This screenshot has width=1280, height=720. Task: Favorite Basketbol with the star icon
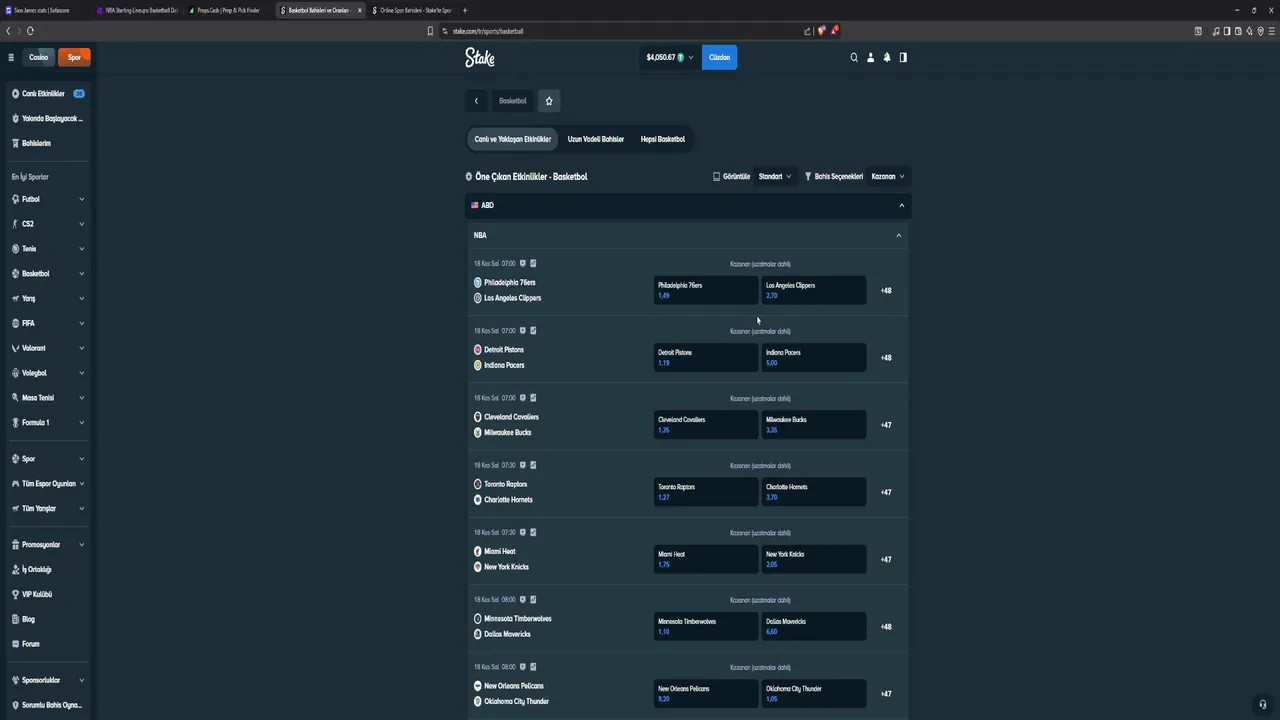tap(549, 101)
